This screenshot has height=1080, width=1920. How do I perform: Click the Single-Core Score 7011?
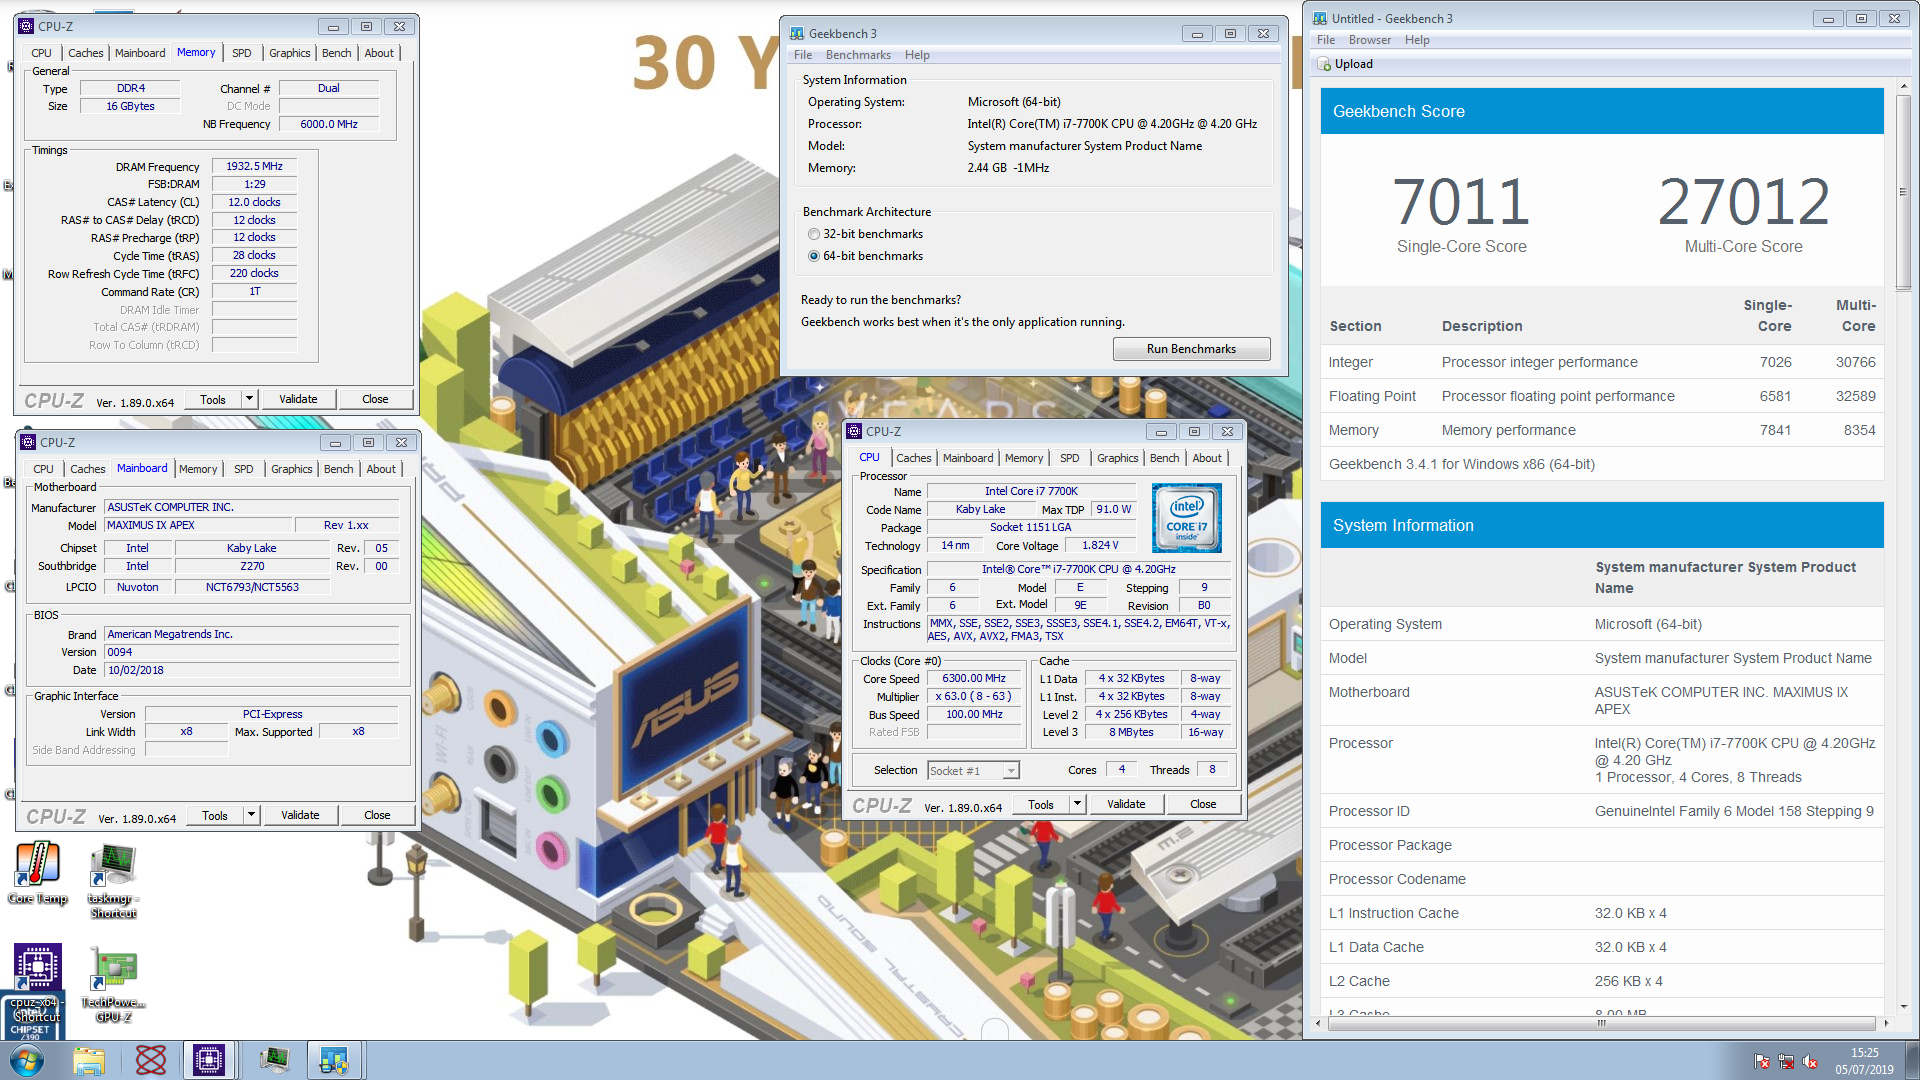pyautogui.click(x=1461, y=201)
